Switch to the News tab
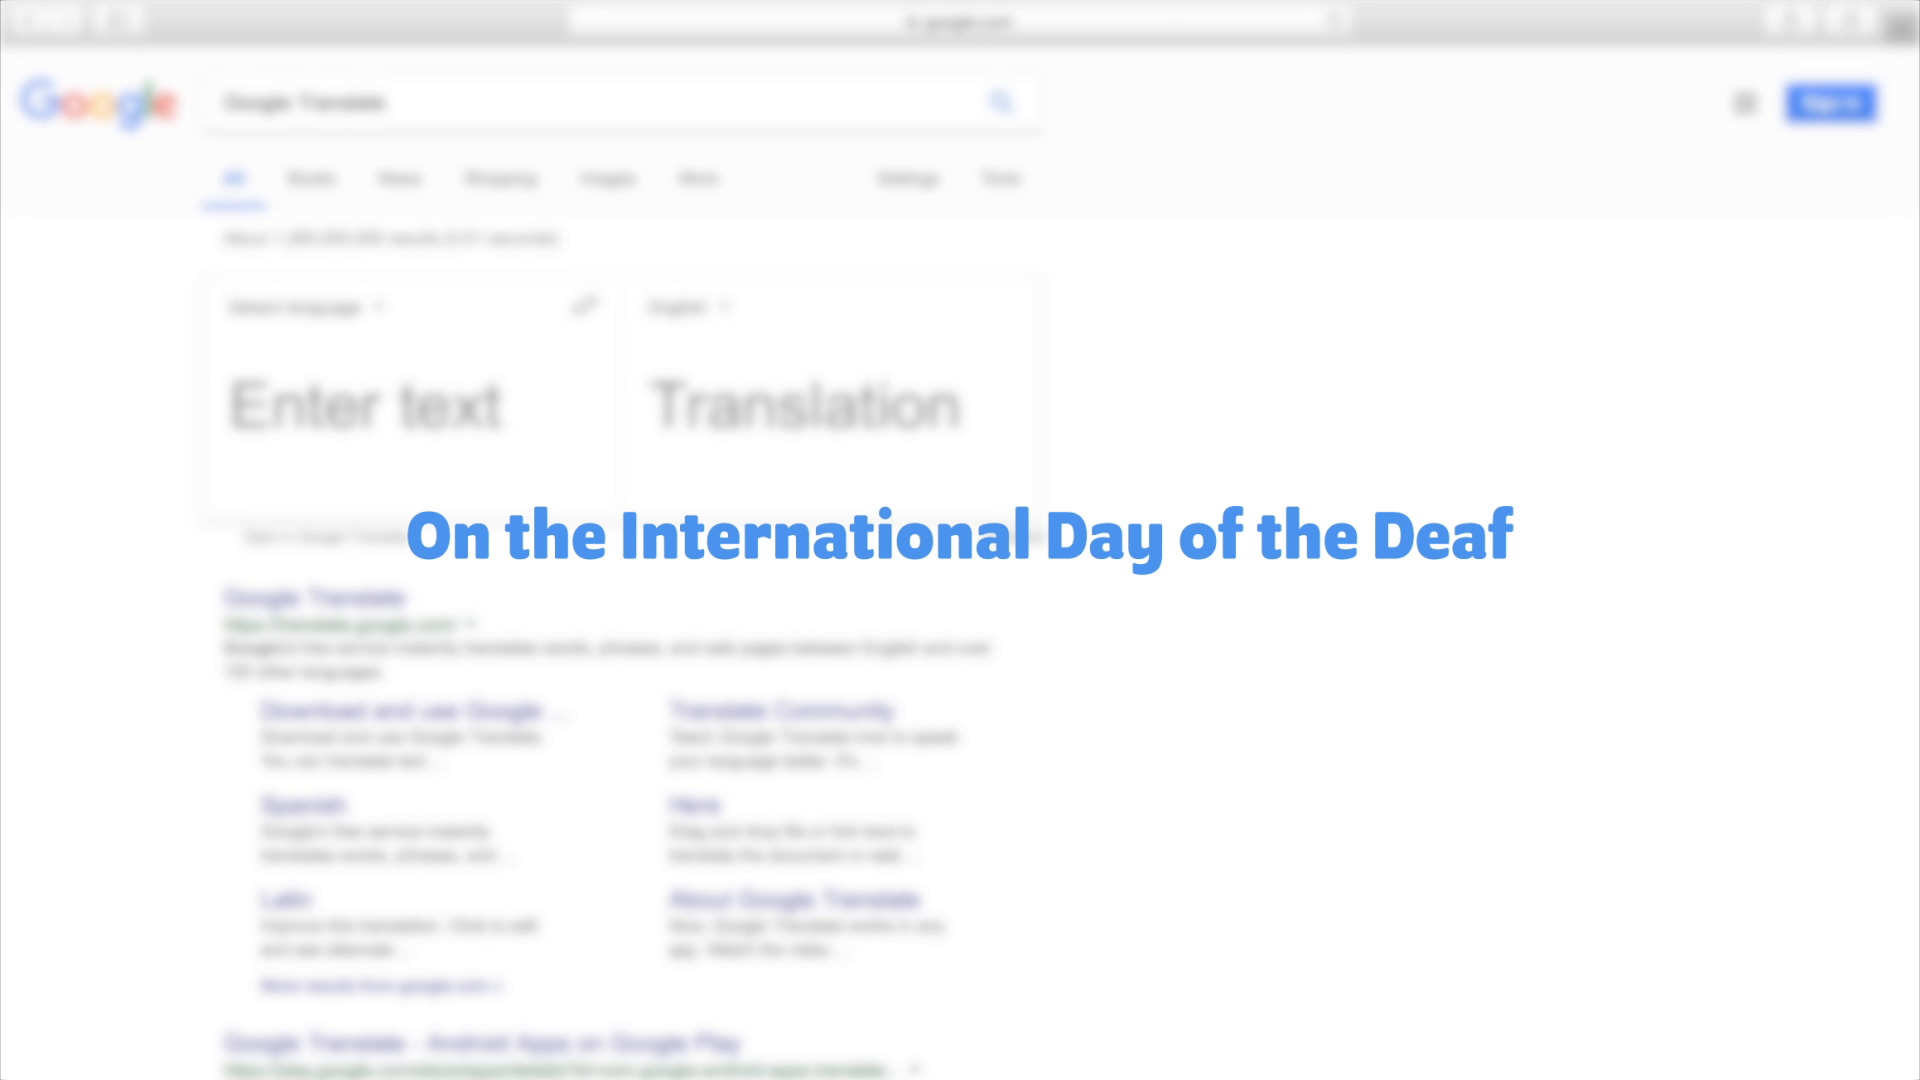Screen dimensions: 1920x1080 [400, 179]
